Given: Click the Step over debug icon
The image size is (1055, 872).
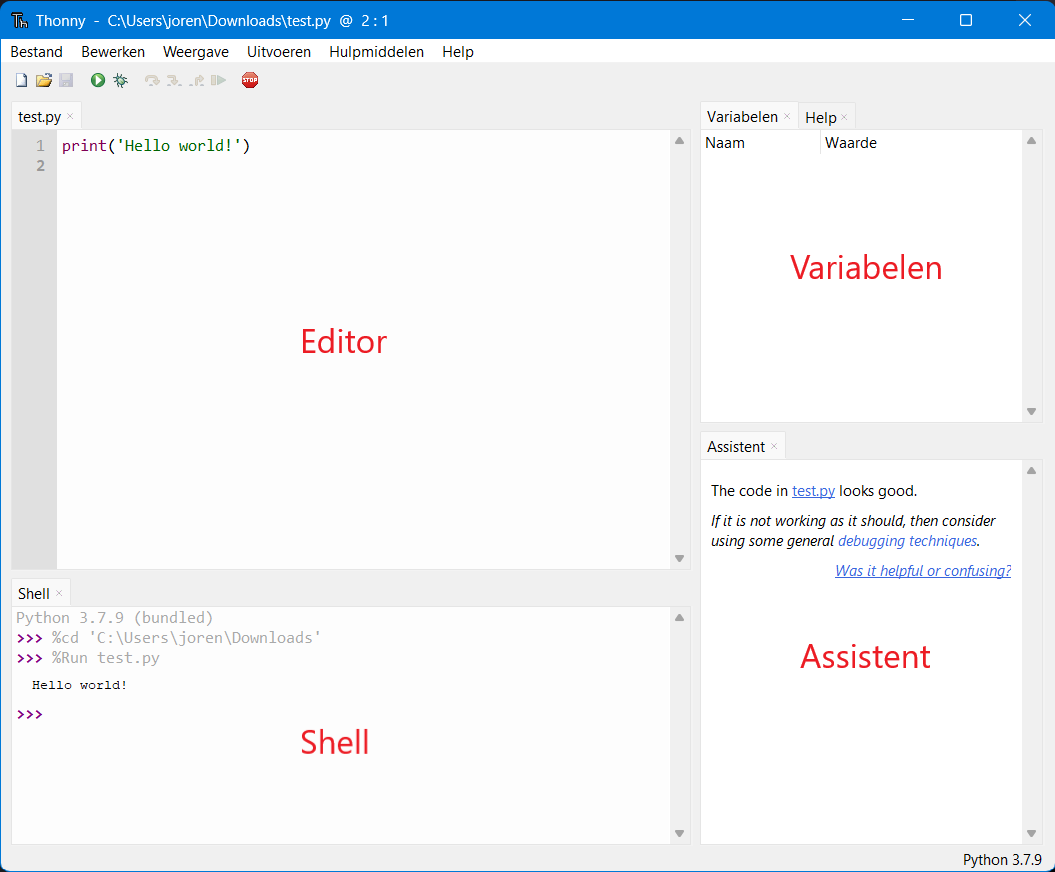Looking at the screenshot, I should tap(152, 81).
